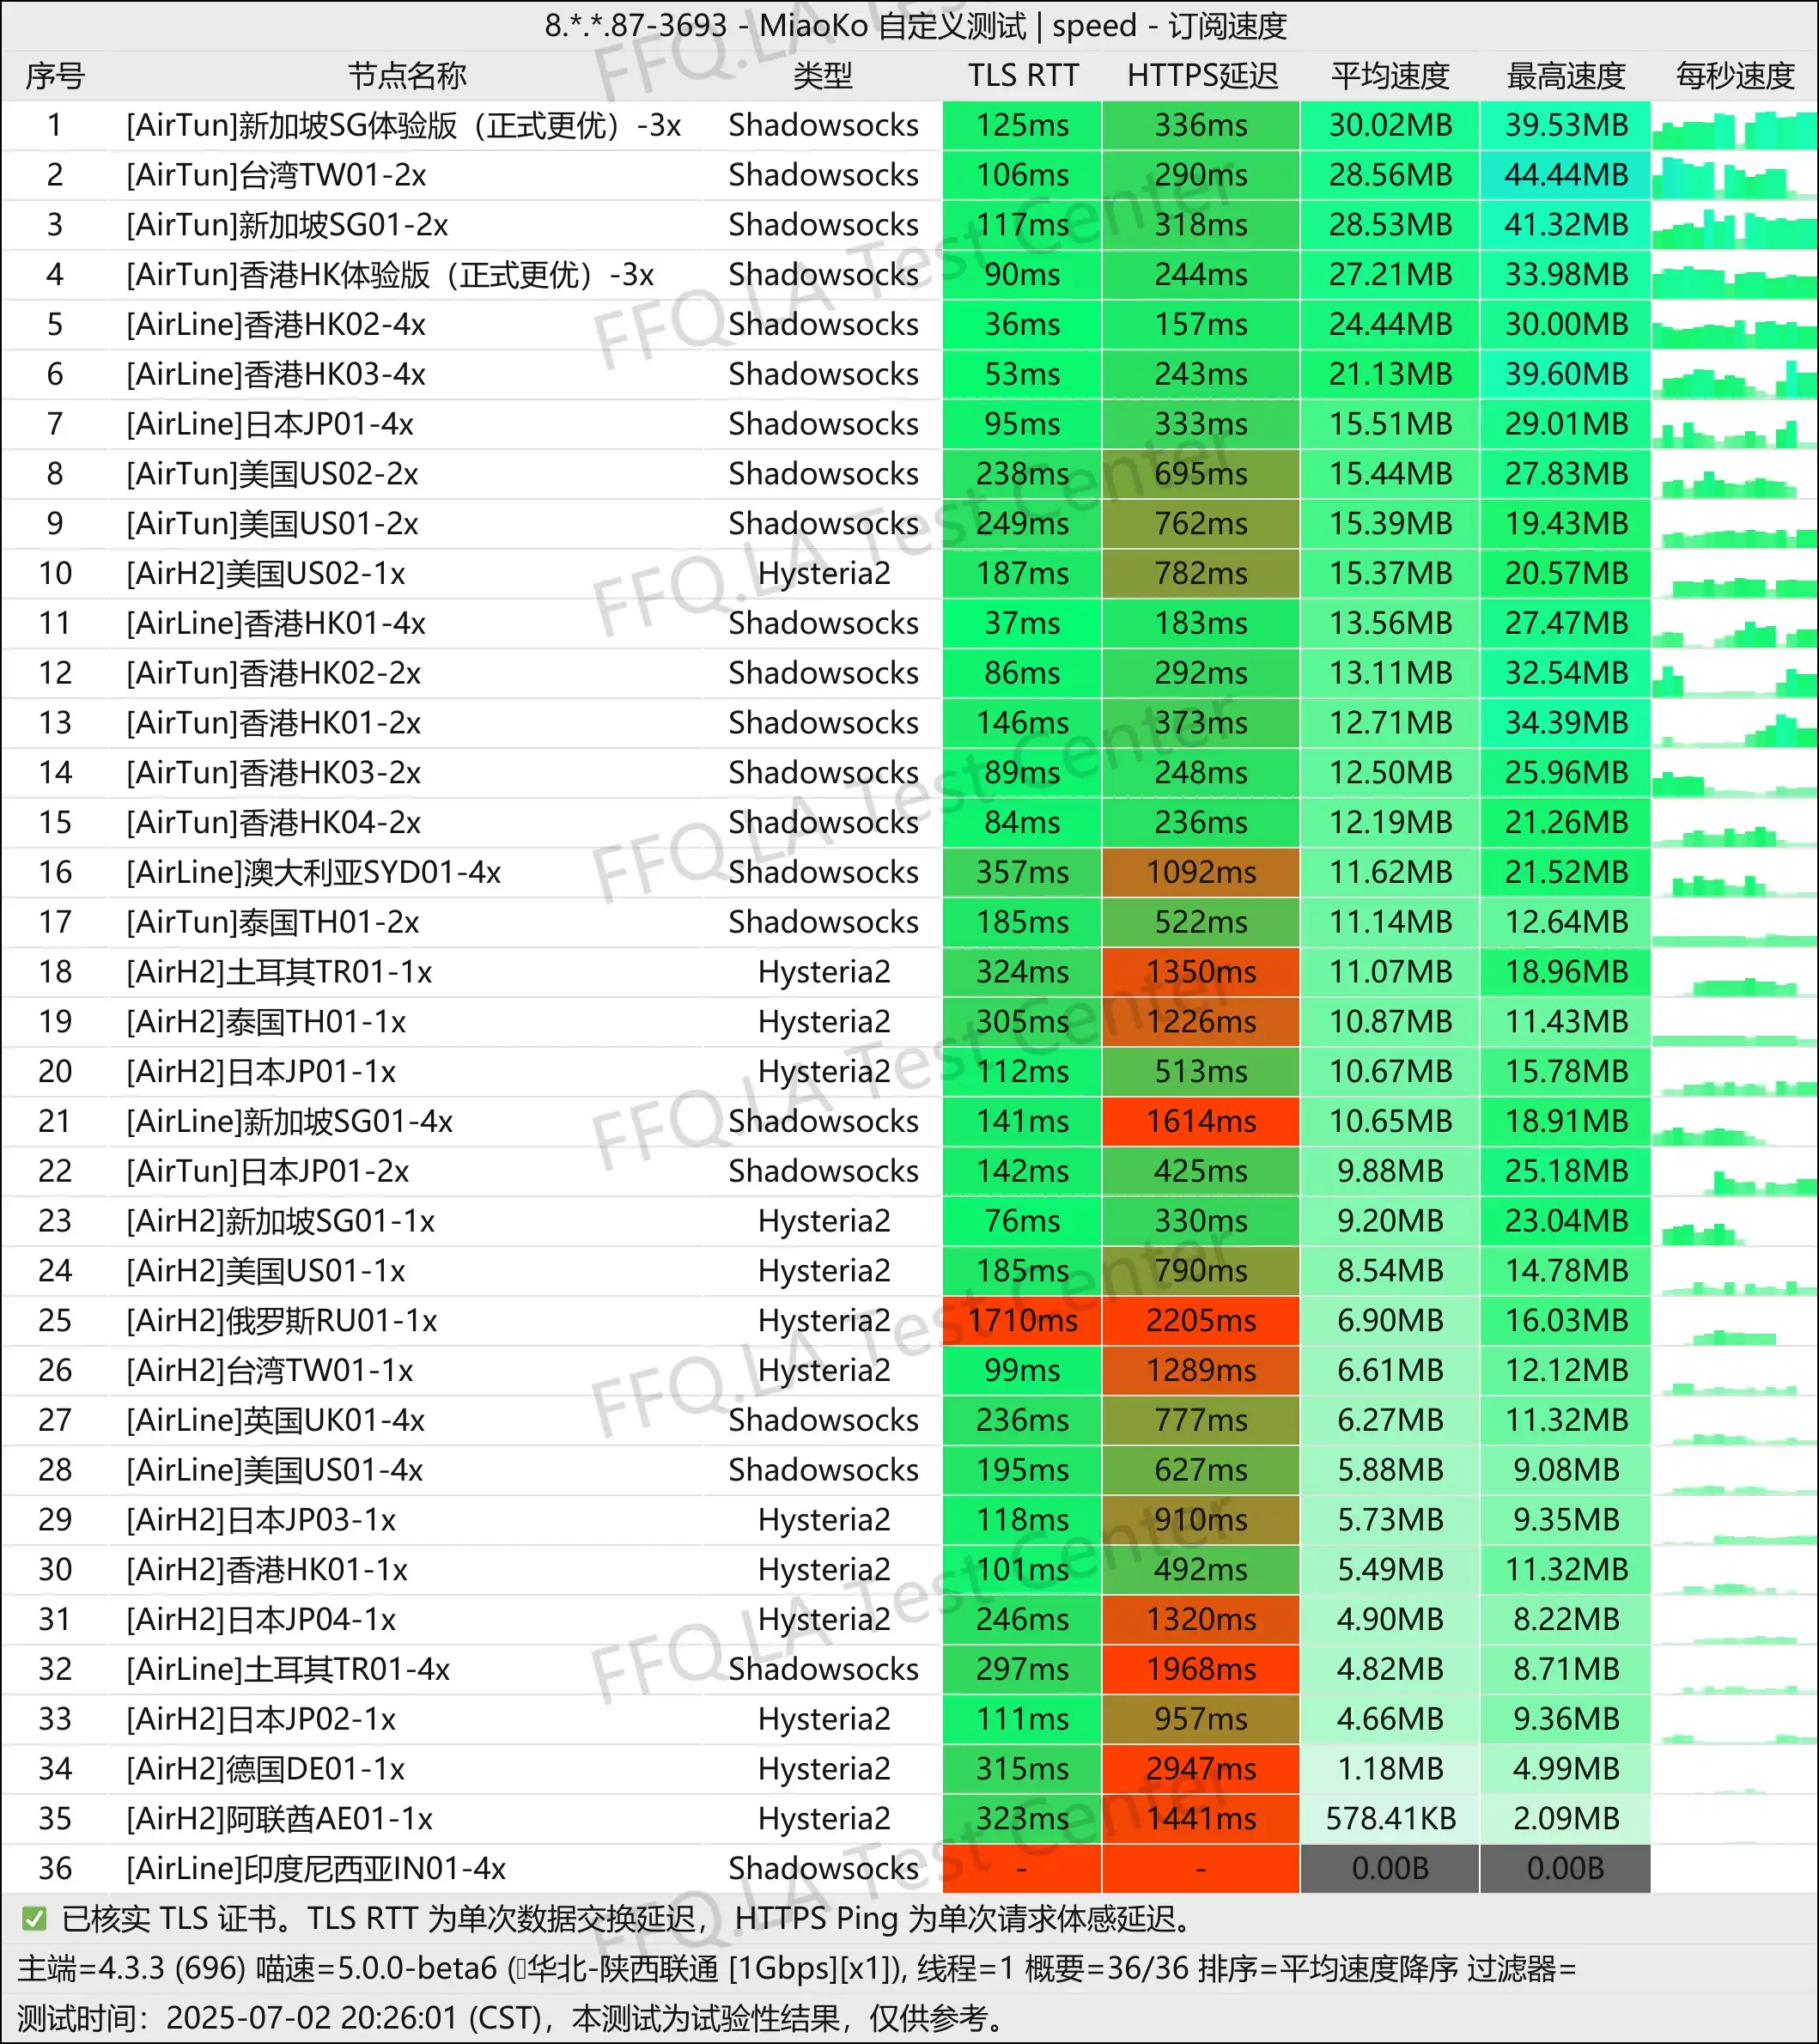This screenshot has width=1819, height=2044.
Task: Click the 1092ms HTTPS delay cell
Action: (x=1201, y=872)
